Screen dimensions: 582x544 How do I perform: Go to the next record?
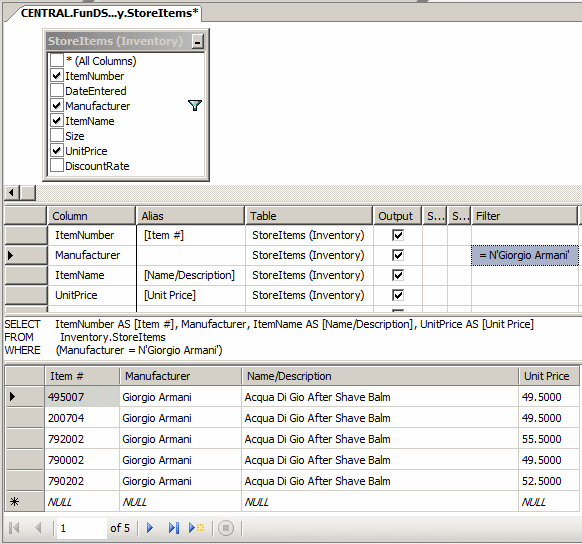[x=150, y=528]
